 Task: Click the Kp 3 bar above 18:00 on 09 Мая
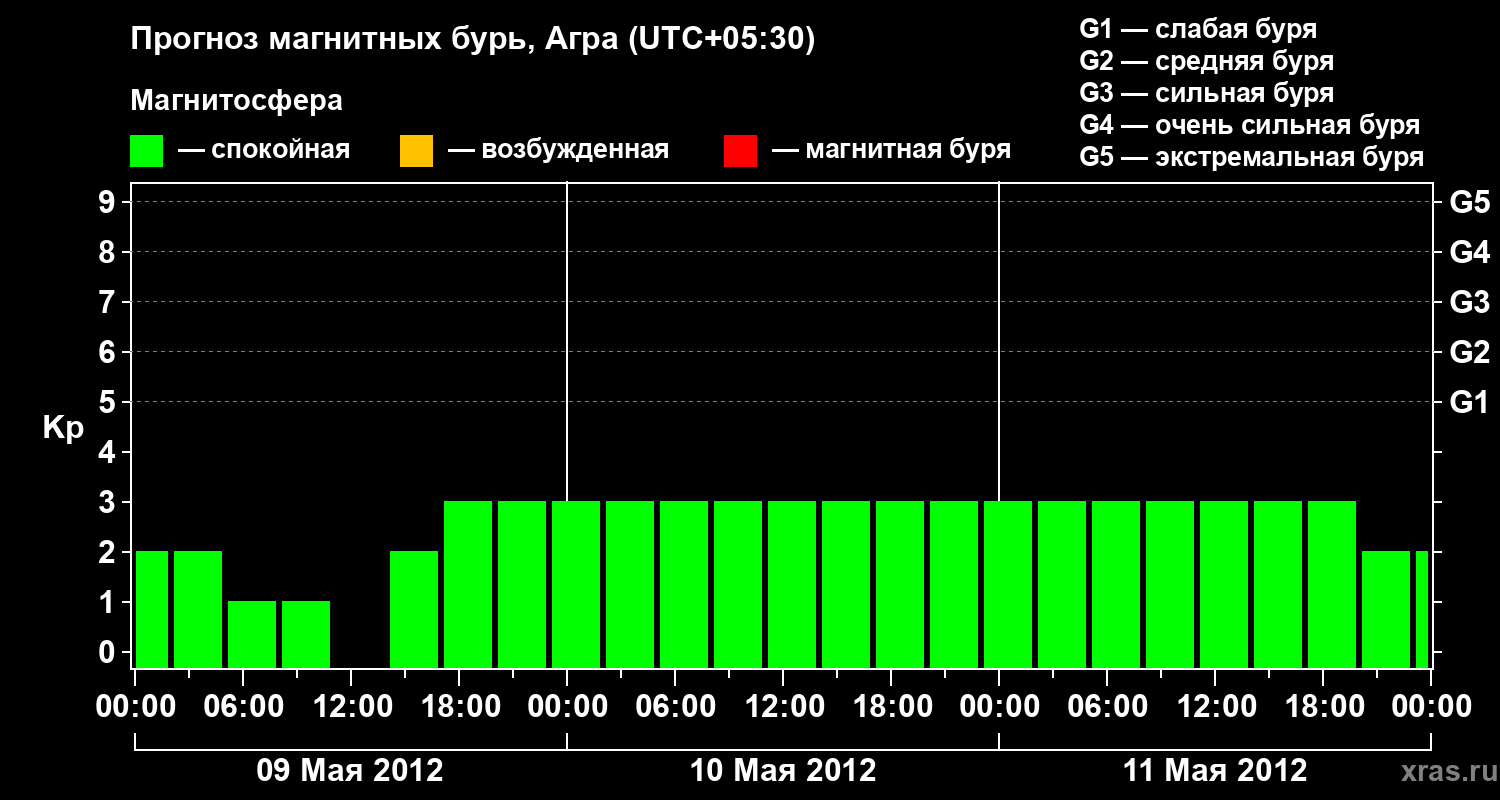tap(468, 584)
